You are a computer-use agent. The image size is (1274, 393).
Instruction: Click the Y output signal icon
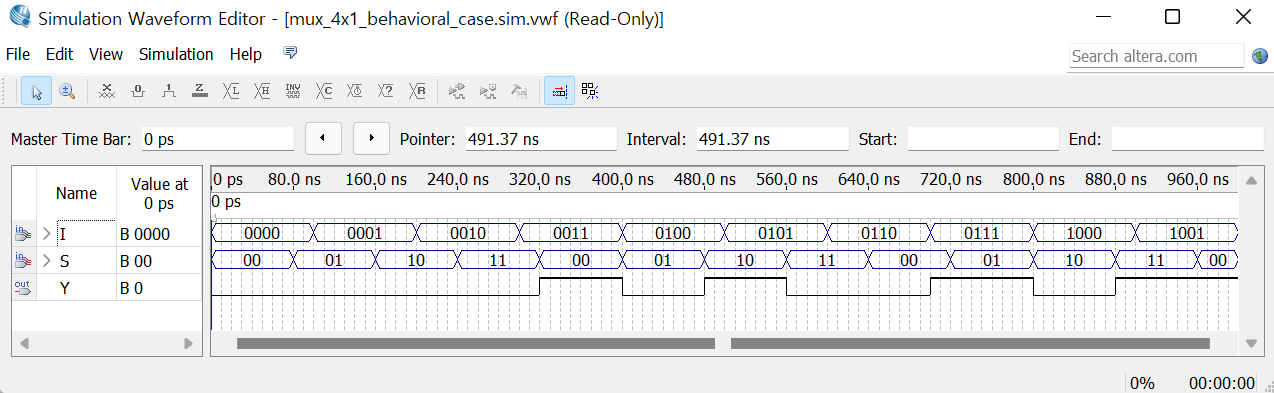pos(22,288)
